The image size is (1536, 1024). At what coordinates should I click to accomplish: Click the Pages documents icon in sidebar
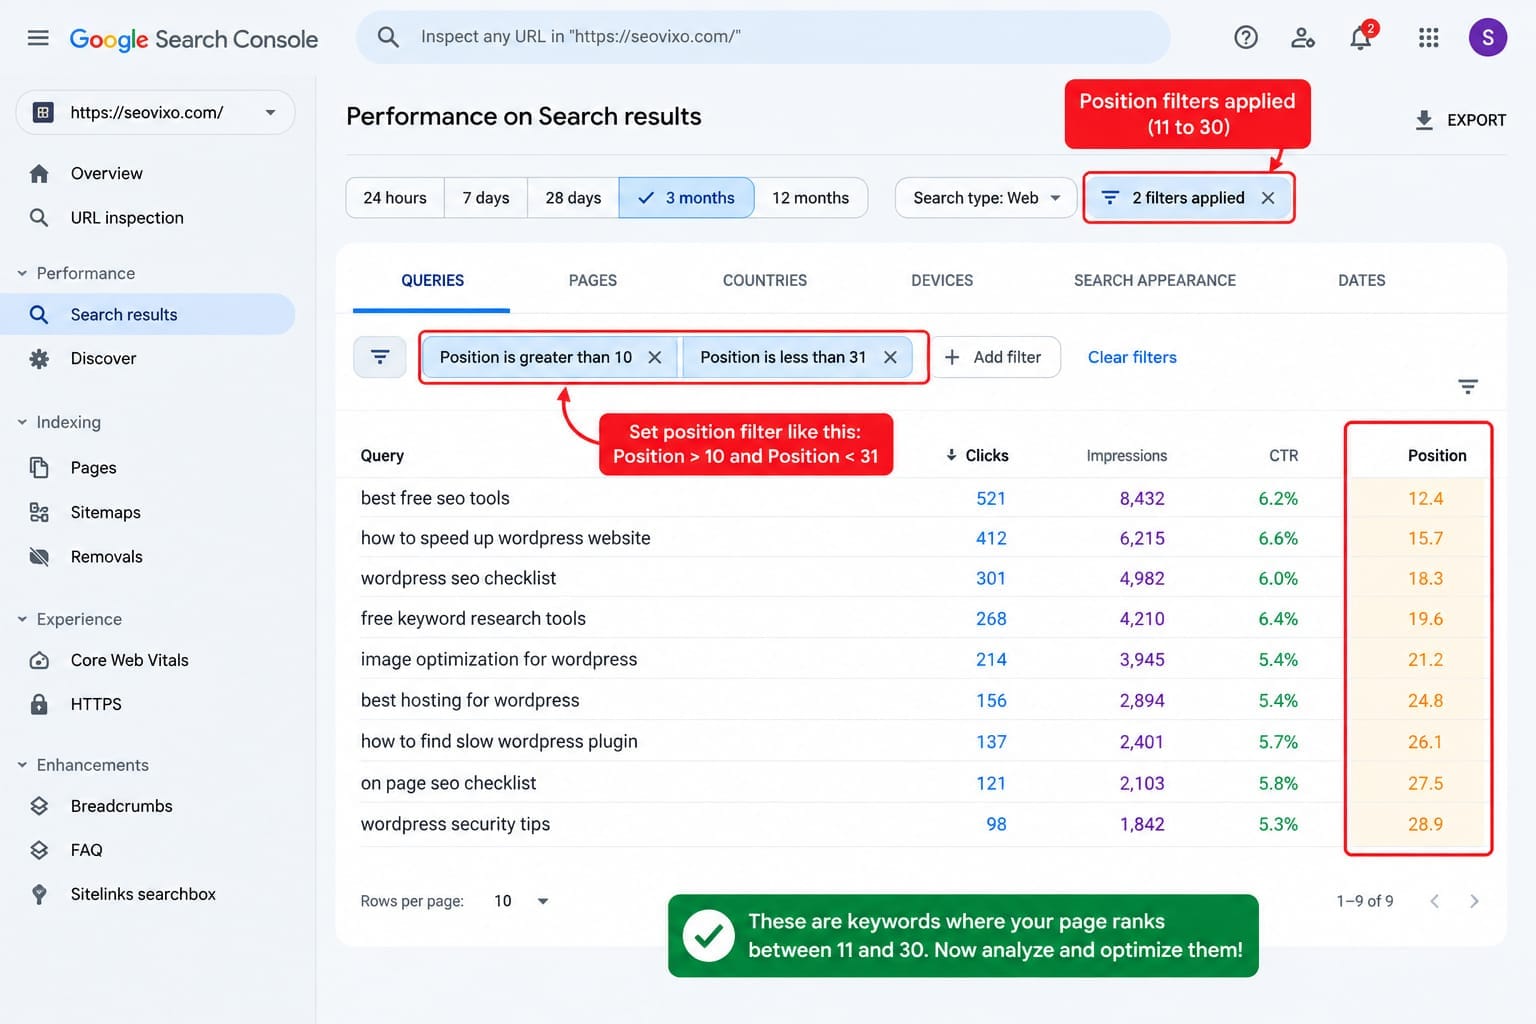pos(39,468)
